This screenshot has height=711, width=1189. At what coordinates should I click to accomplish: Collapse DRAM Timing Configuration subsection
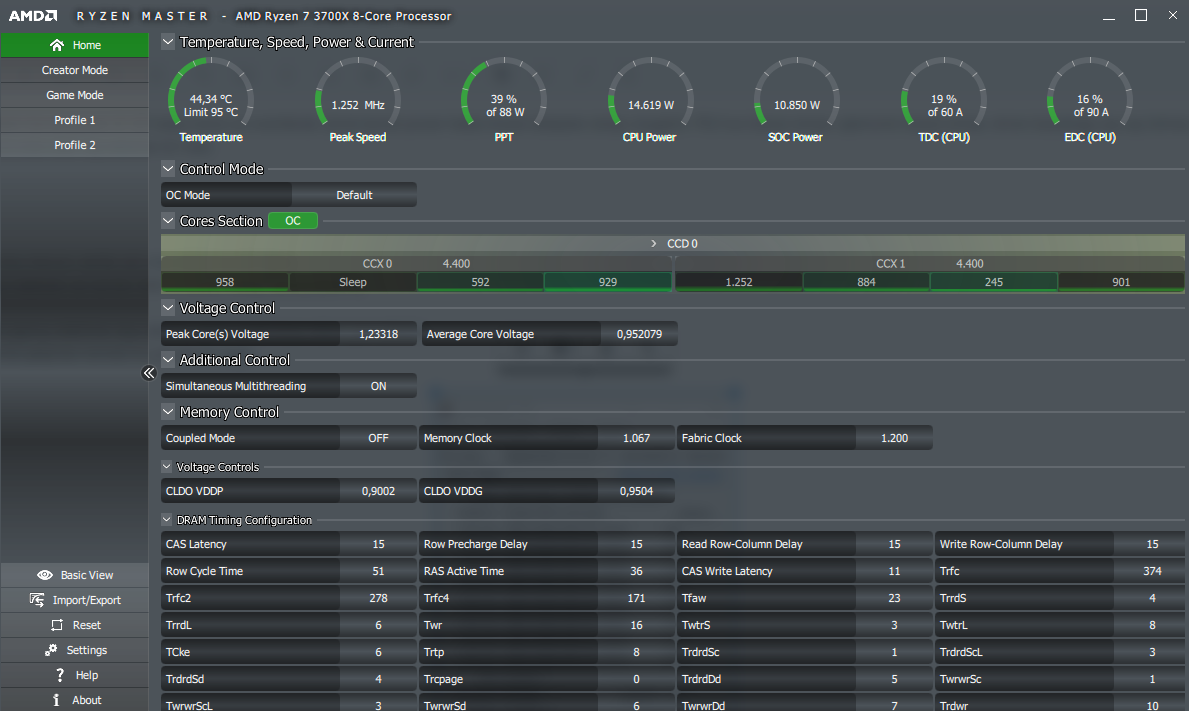click(167, 519)
